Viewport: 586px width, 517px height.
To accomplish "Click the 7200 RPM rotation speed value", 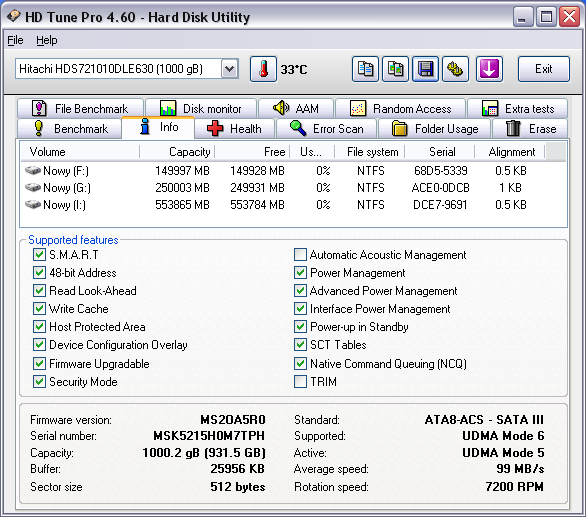I will pyautogui.click(x=515, y=487).
